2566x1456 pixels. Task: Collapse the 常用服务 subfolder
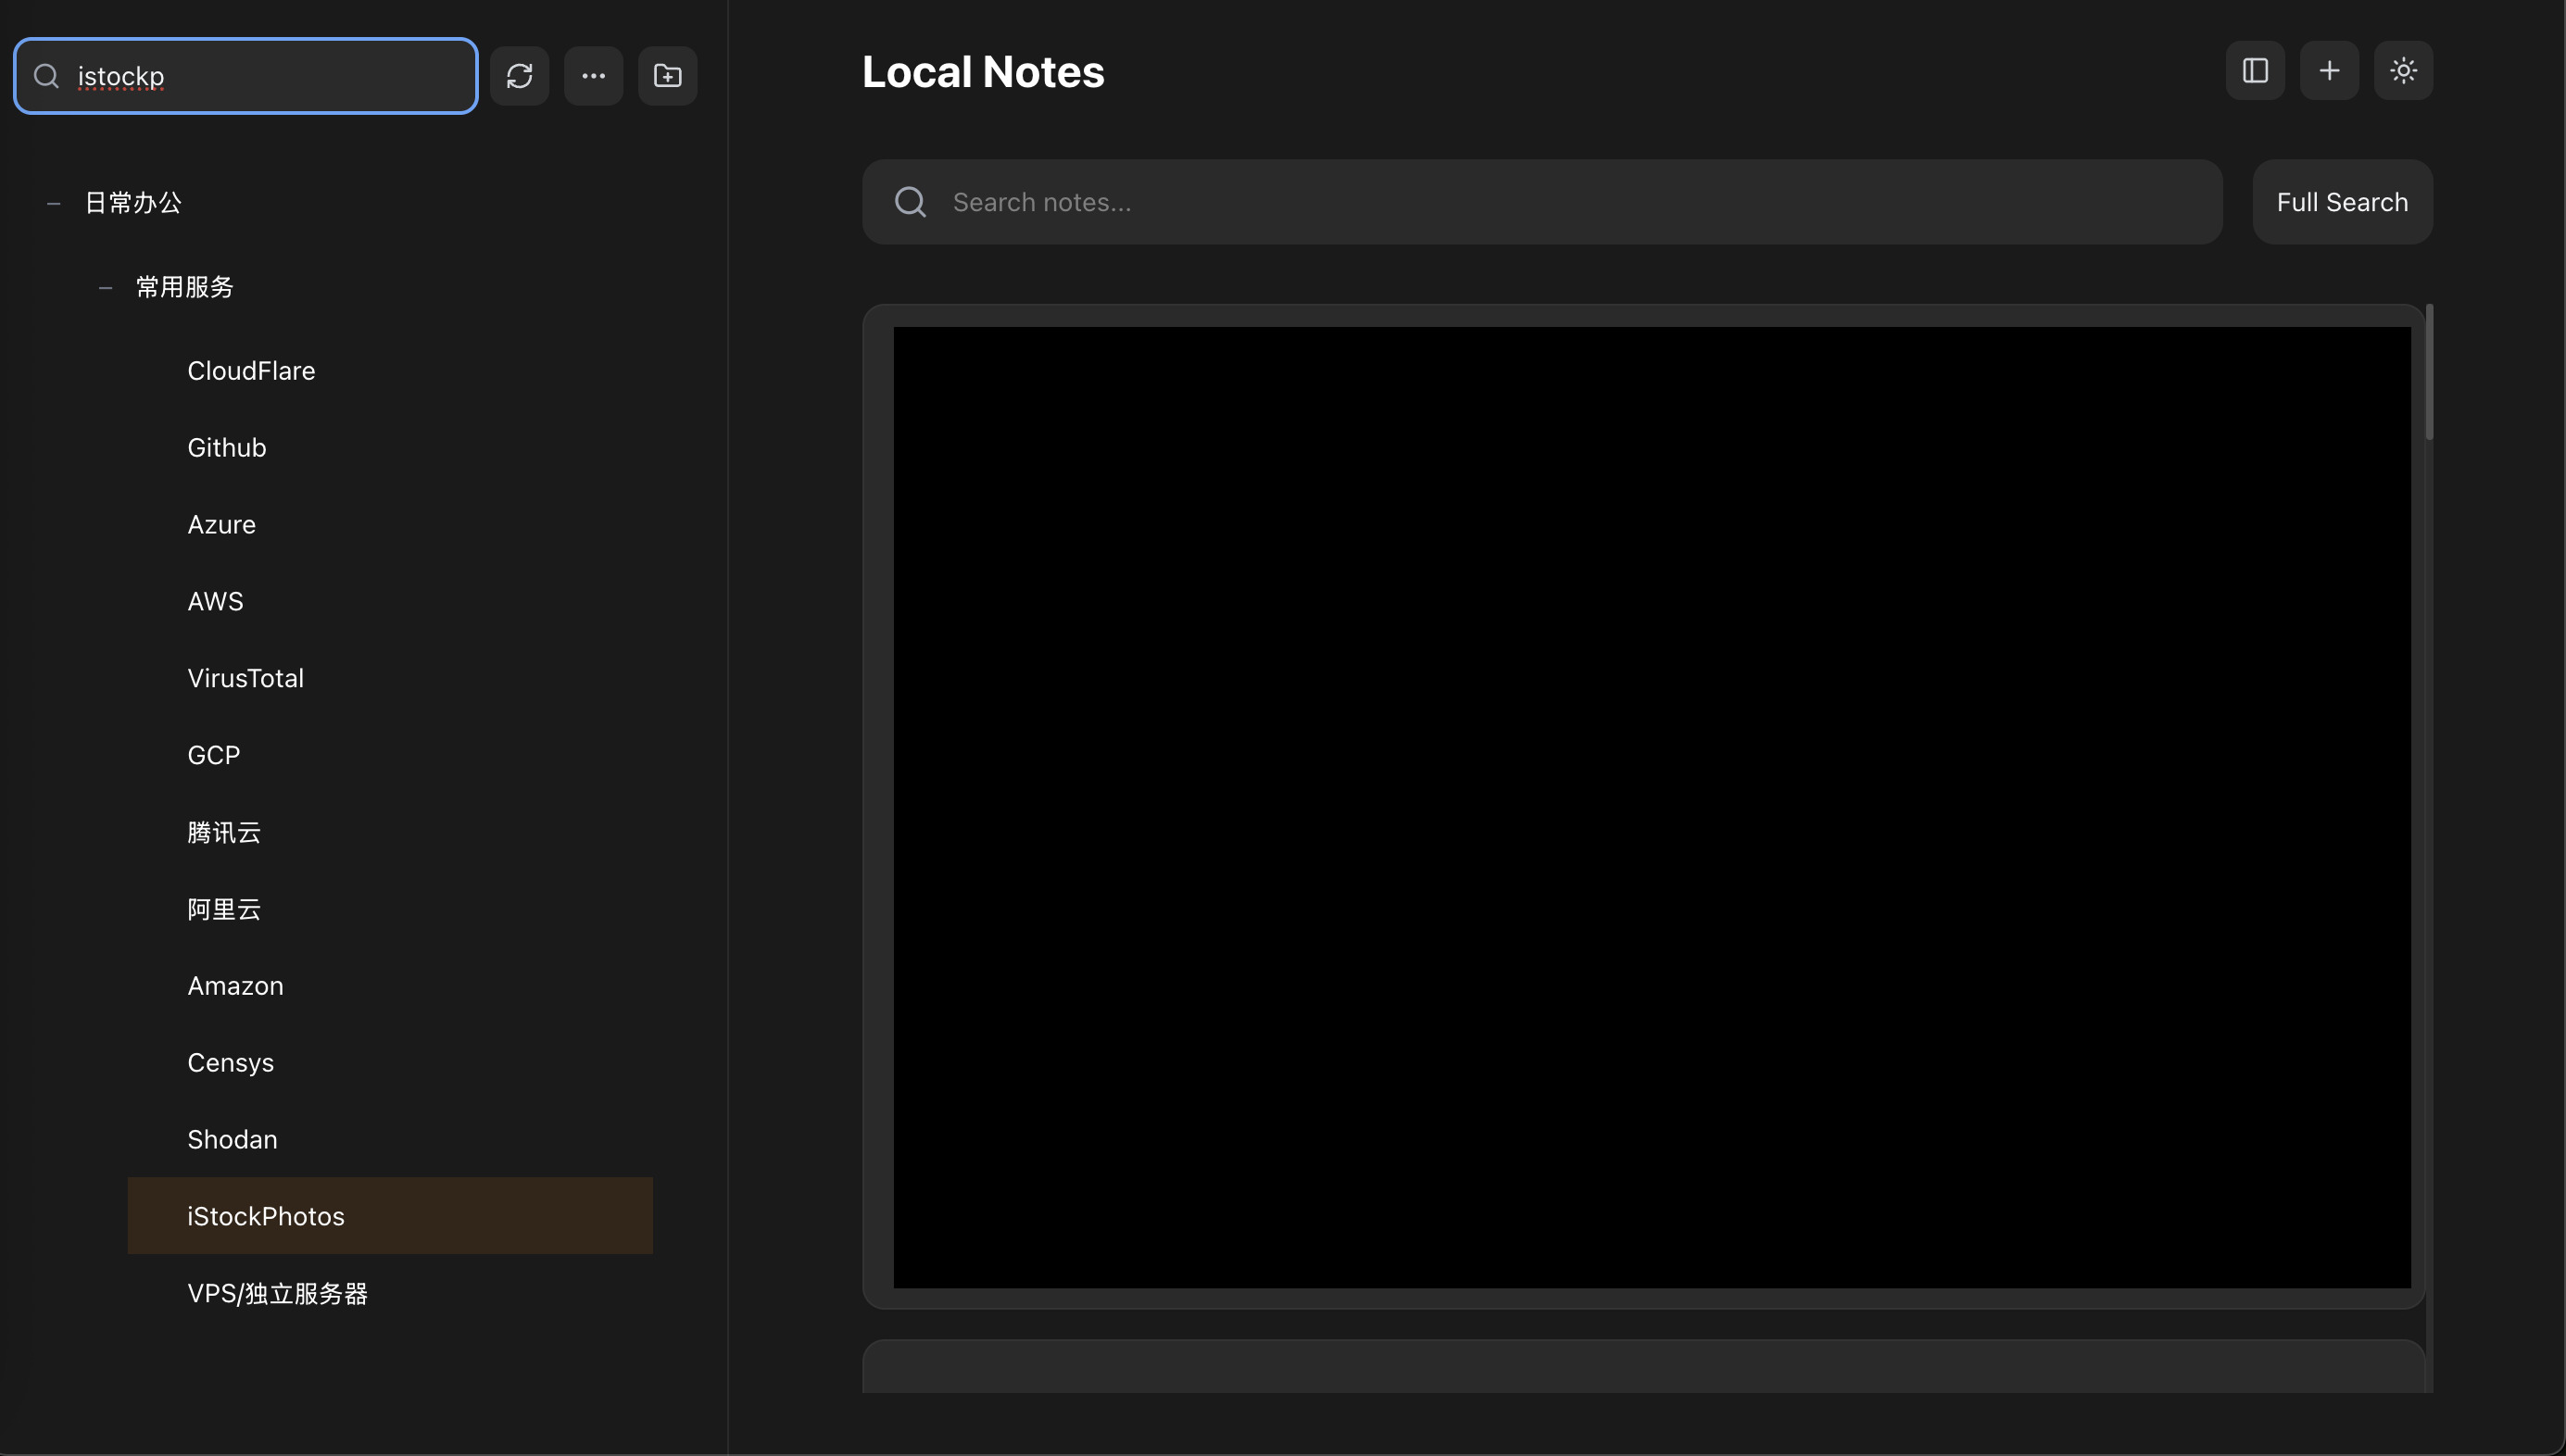(x=106, y=288)
